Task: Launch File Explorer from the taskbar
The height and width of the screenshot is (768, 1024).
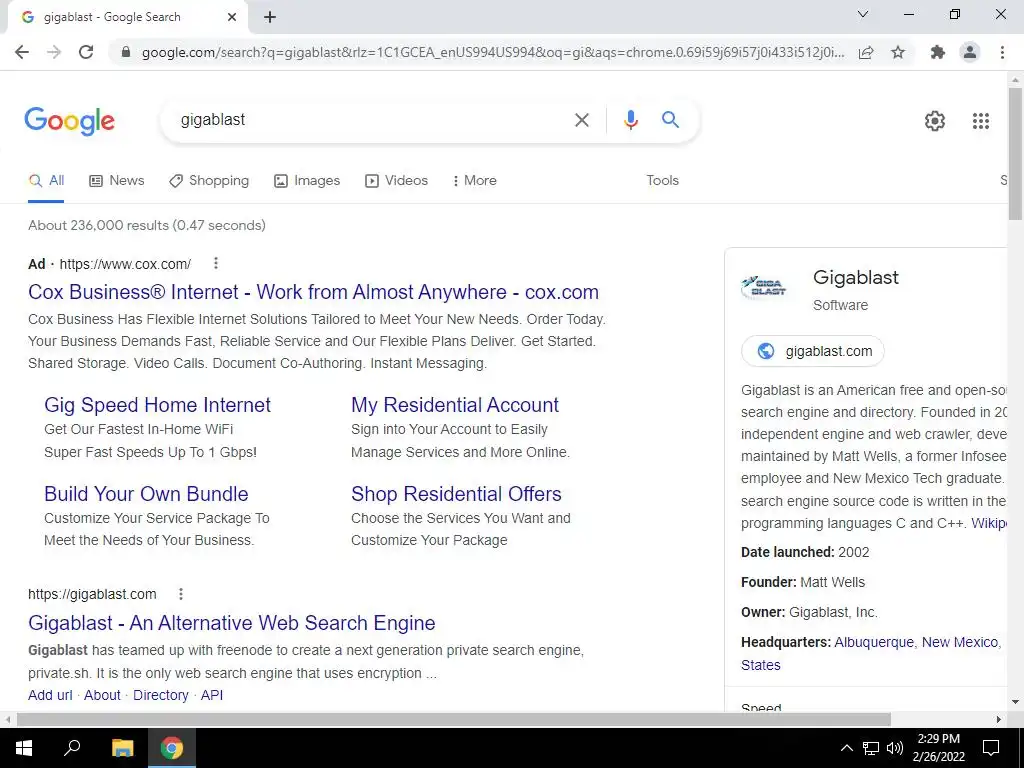Action: click(122, 748)
